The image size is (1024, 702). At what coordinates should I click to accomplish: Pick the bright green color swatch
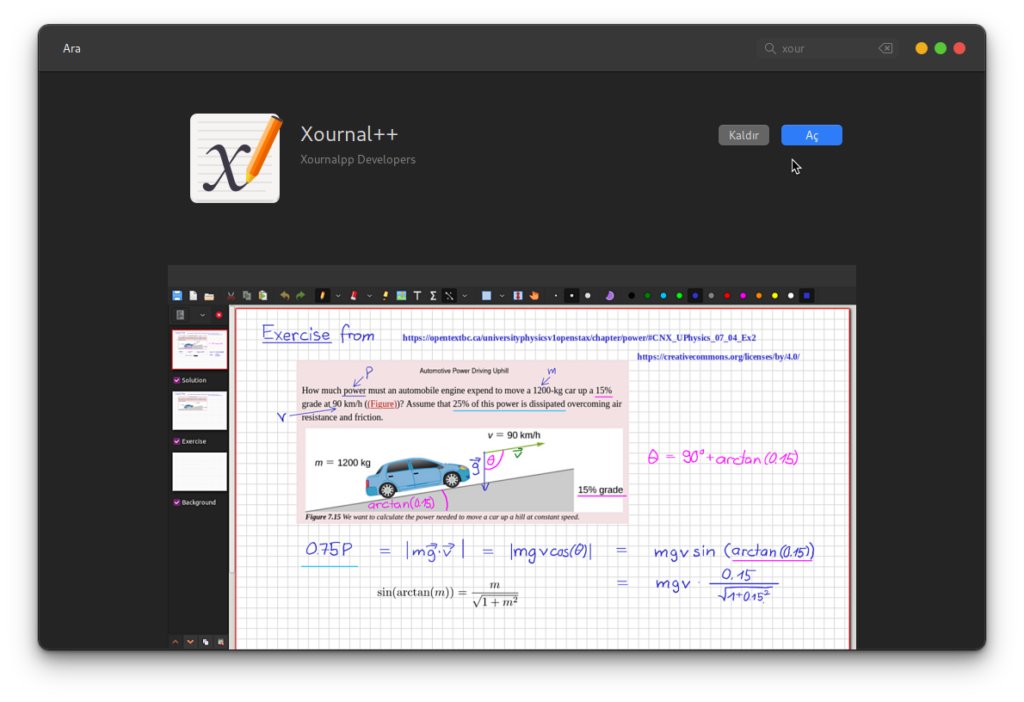679,296
